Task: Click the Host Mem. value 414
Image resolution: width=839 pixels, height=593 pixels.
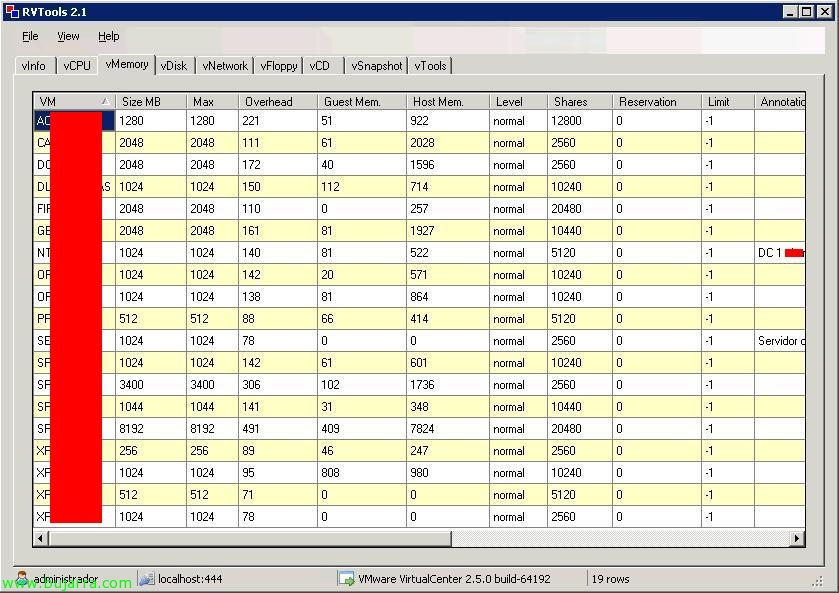Action: coord(448,319)
